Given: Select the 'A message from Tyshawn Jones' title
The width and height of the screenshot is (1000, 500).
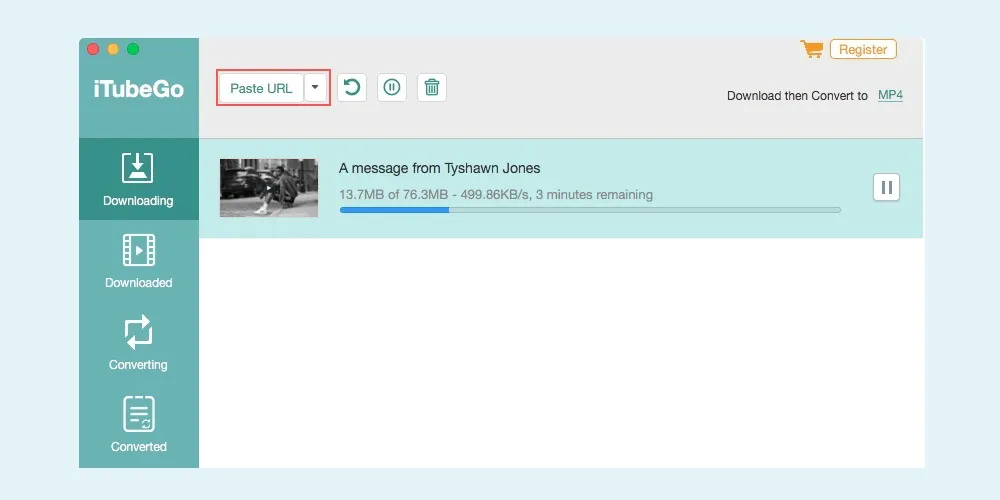Looking at the screenshot, I should tap(439, 168).
